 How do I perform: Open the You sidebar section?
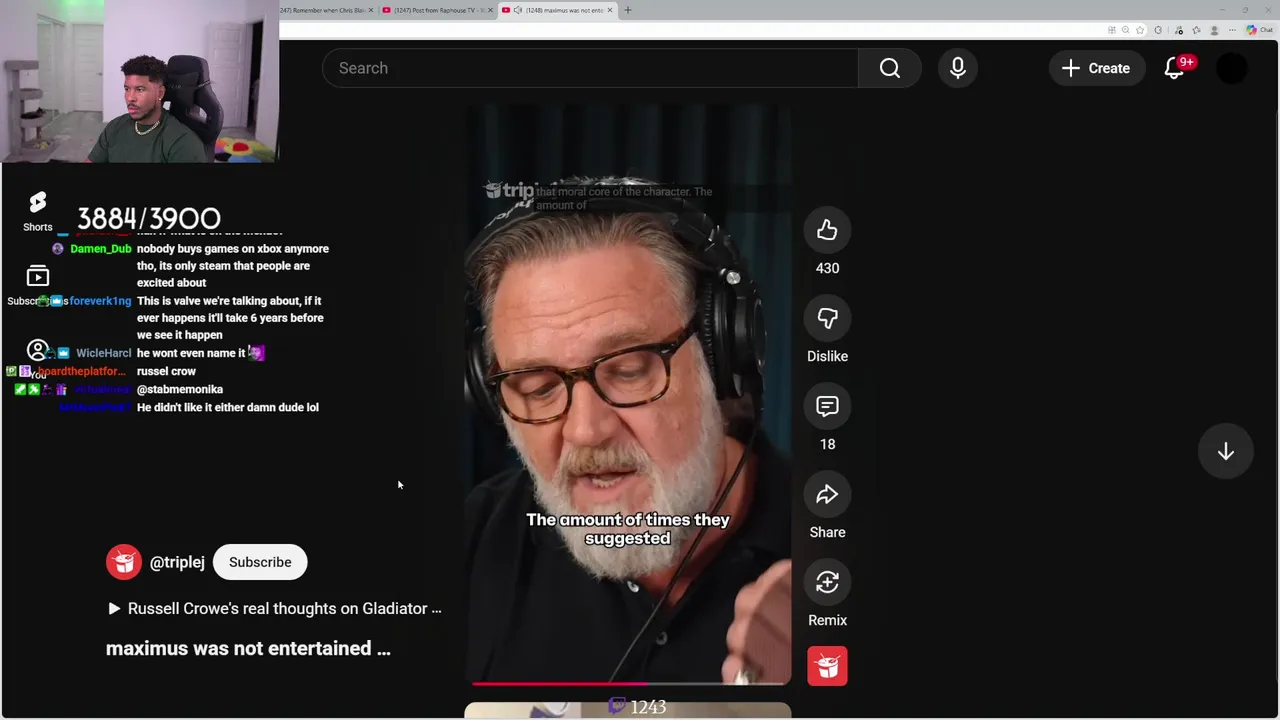[x=37, y=358]
